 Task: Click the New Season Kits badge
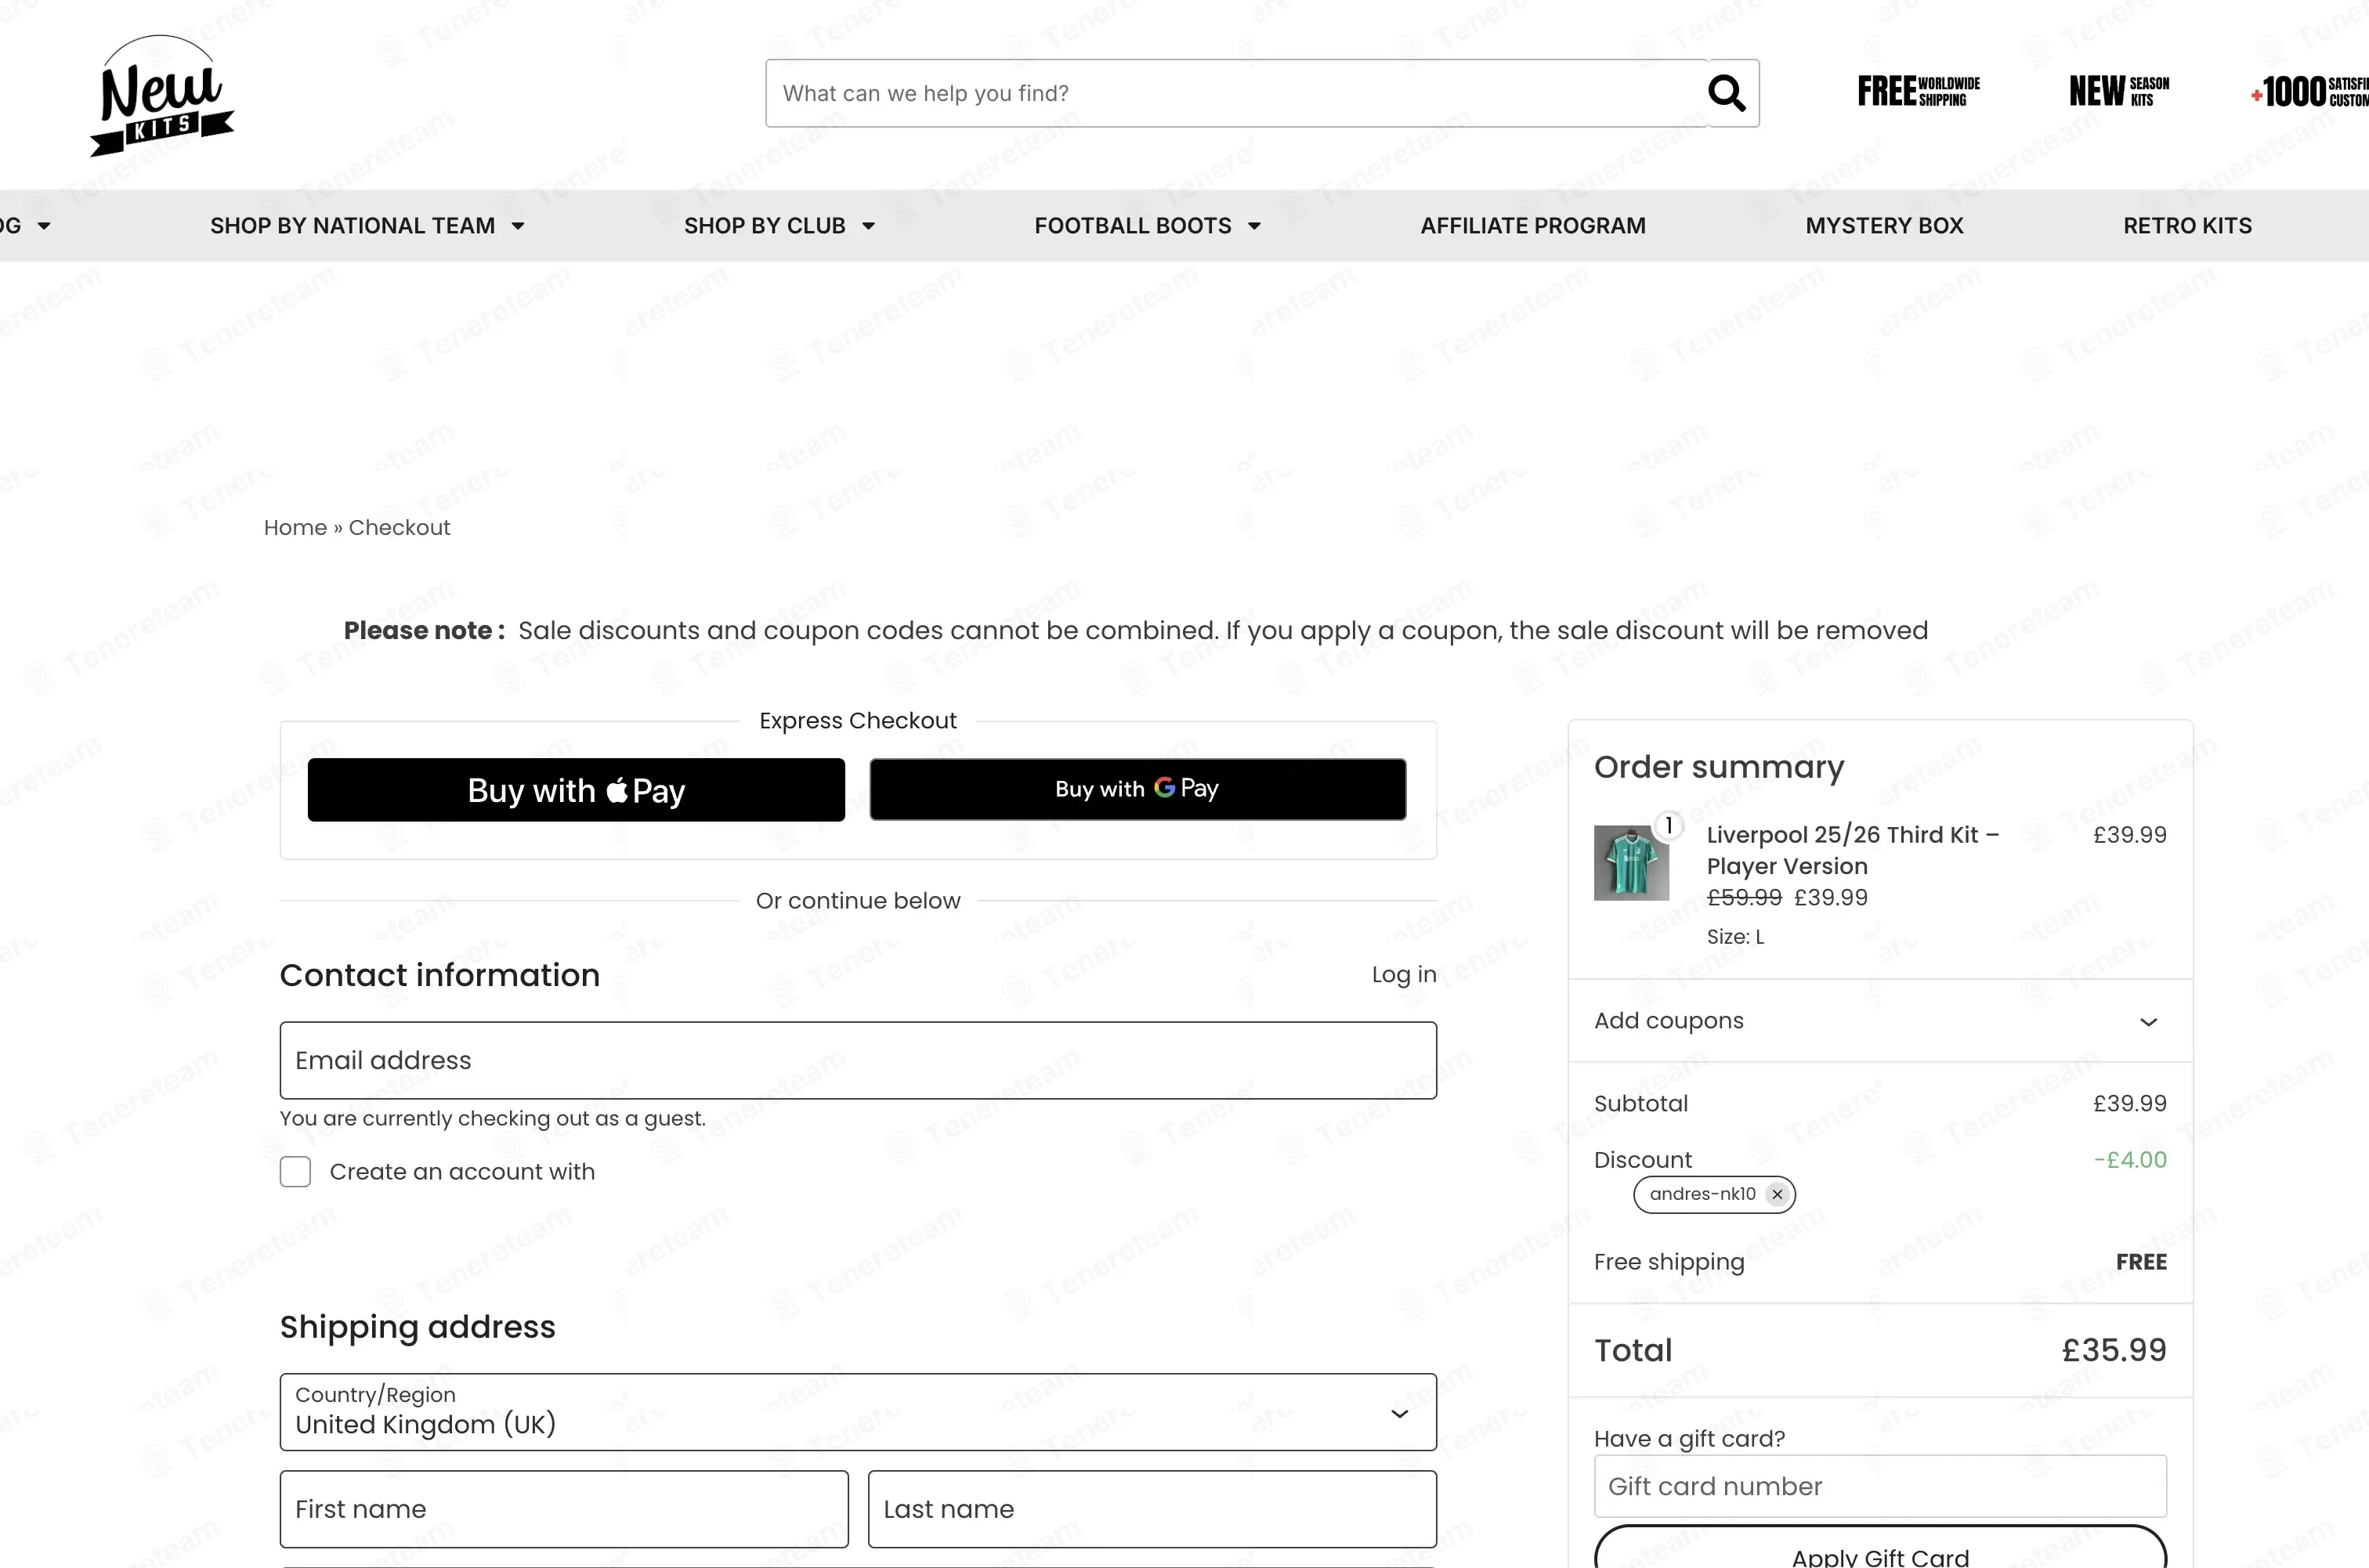pyautogui.click(x=2119, y=91)
